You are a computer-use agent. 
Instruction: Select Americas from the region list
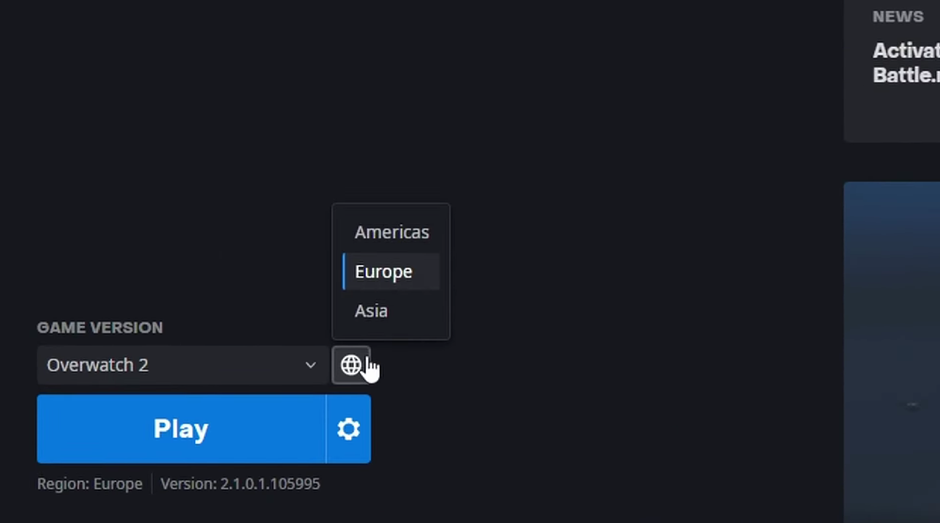pos(391,232)
